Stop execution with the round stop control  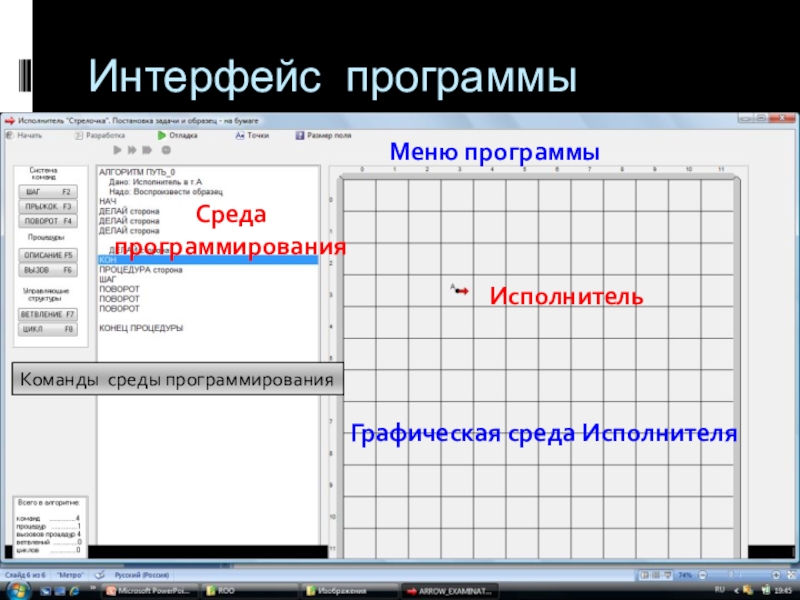click(x=166, y=150)
